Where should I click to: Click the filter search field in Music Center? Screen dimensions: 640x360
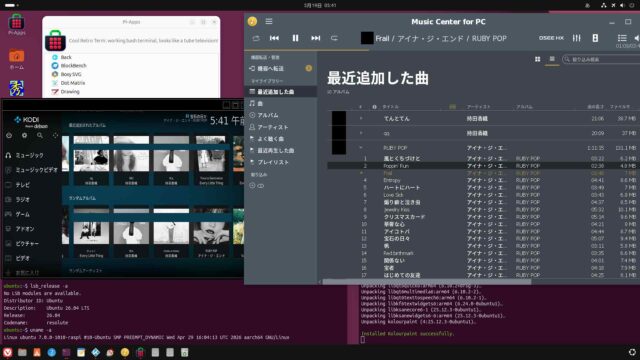click(601, 59)
